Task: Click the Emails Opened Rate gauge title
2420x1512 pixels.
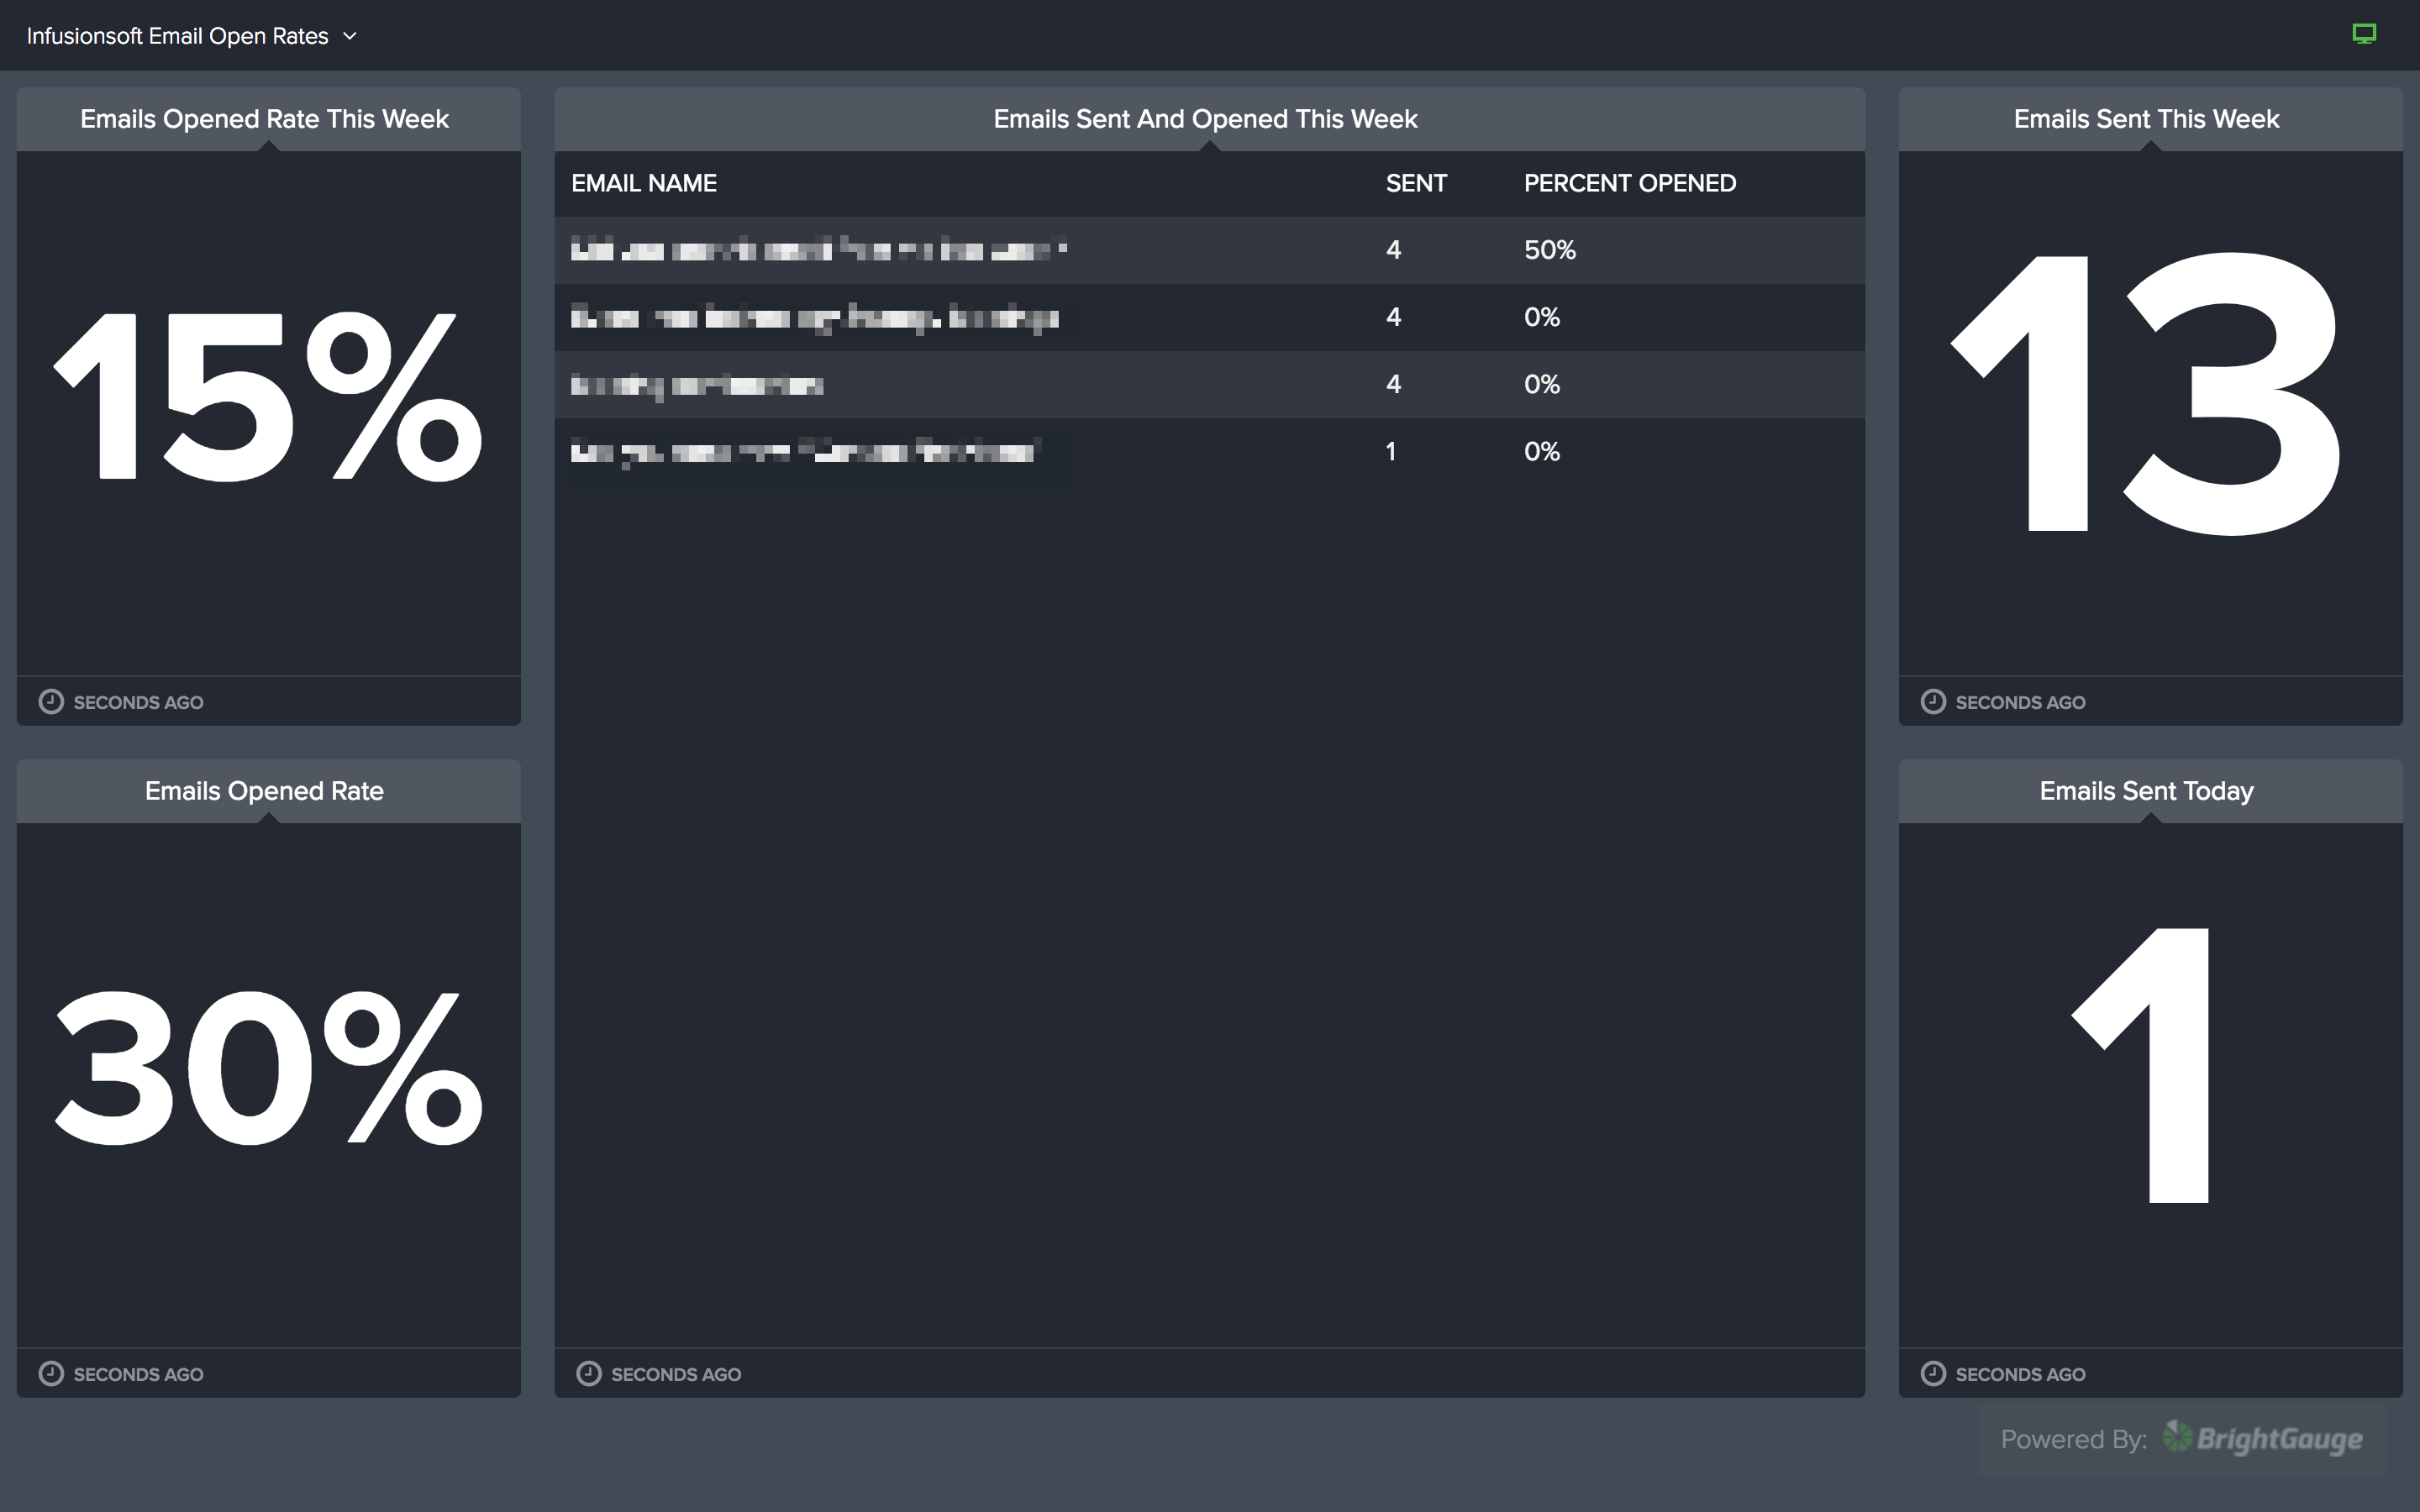Action: [x=264, y=791]
